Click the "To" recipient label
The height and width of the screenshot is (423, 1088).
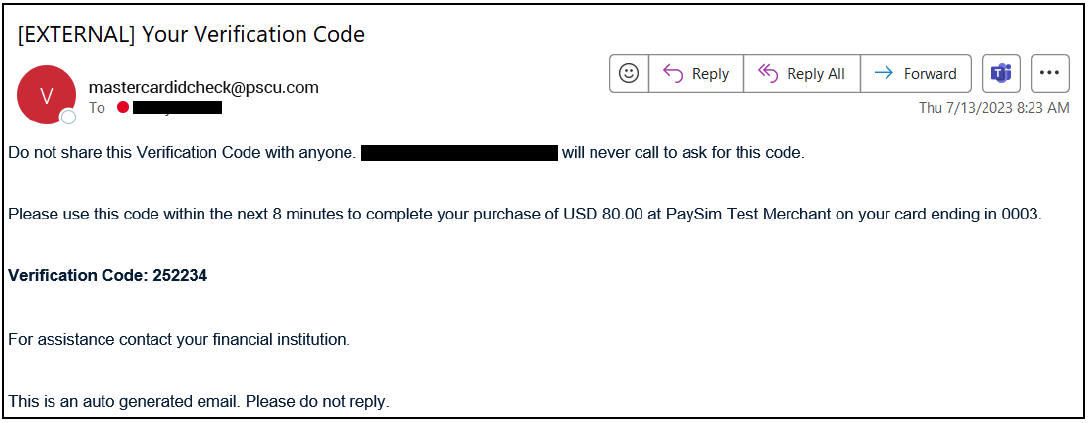coord(97,107)
